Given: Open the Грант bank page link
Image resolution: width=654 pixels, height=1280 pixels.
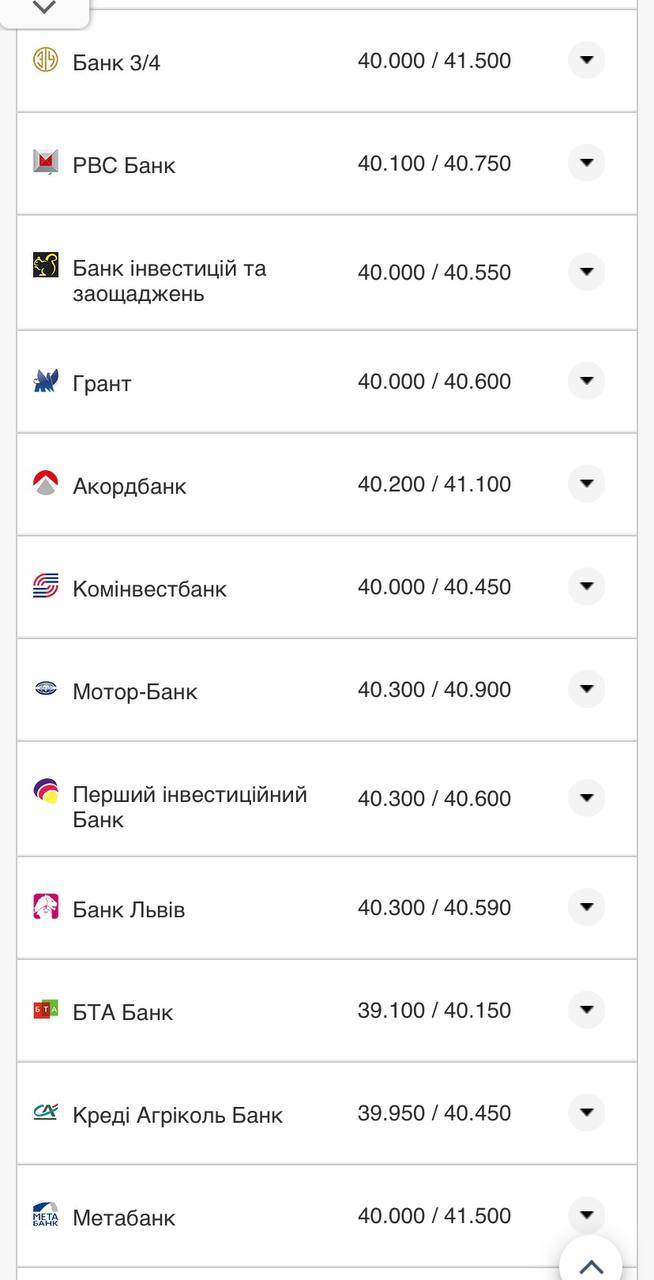Looking at the screenshot, I should [x=104, y=381].
